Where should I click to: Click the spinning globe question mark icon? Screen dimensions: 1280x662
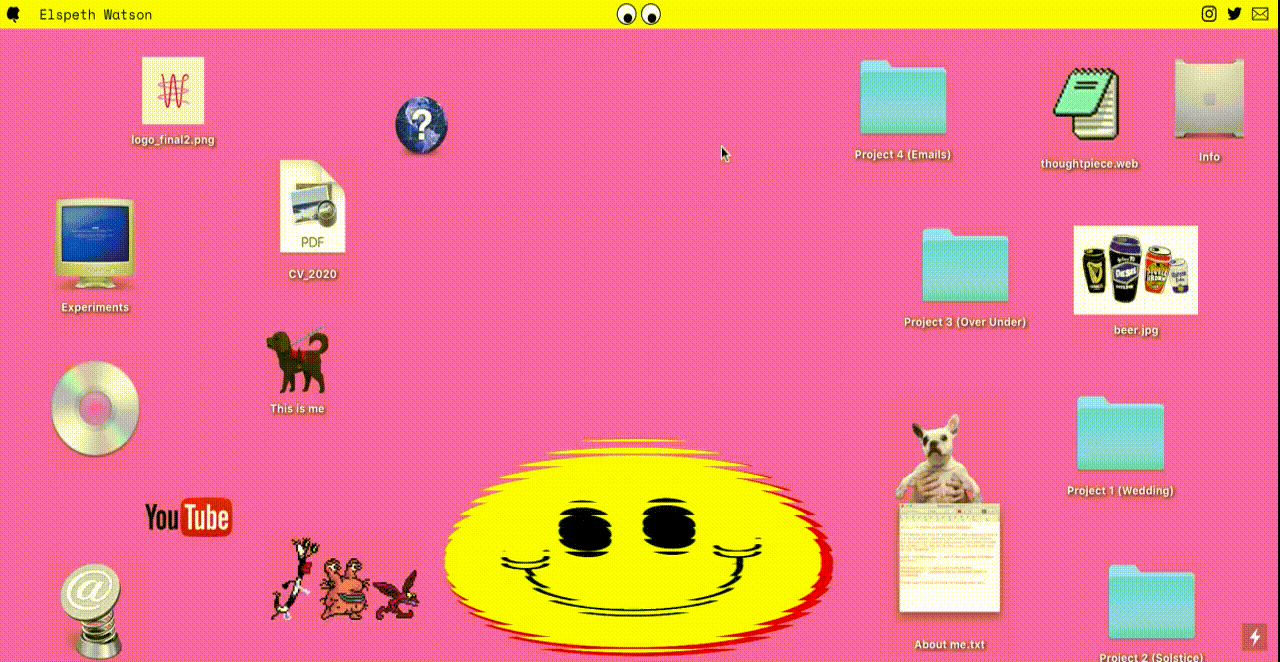coord(422,124)
